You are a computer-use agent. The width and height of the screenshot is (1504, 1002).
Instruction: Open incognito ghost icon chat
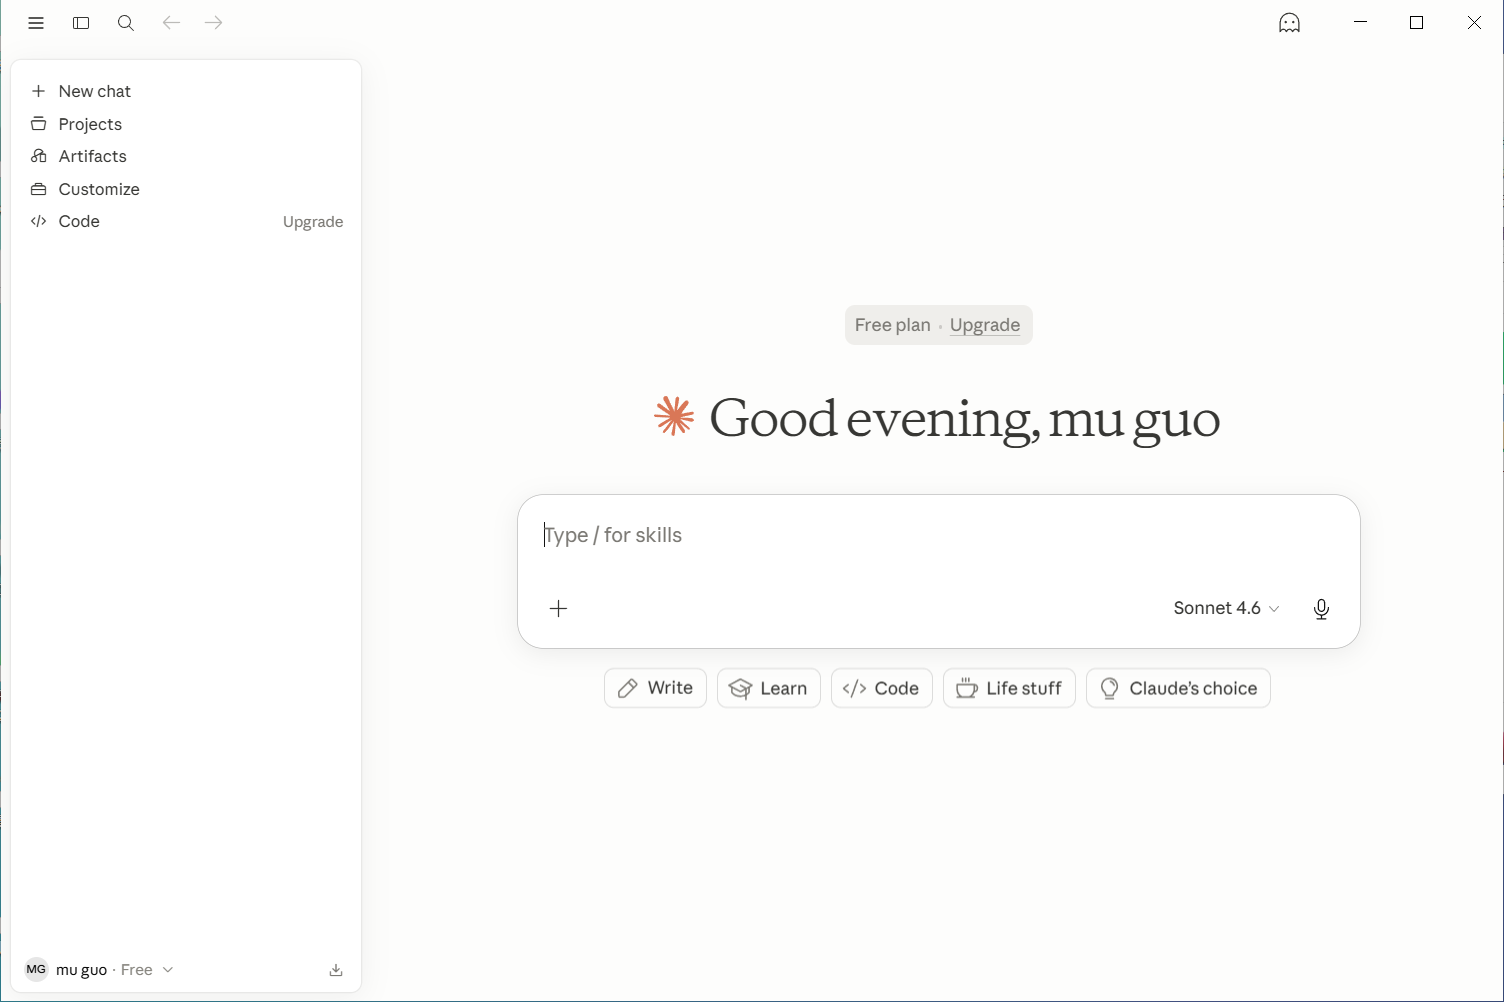tap(1290, 23)
